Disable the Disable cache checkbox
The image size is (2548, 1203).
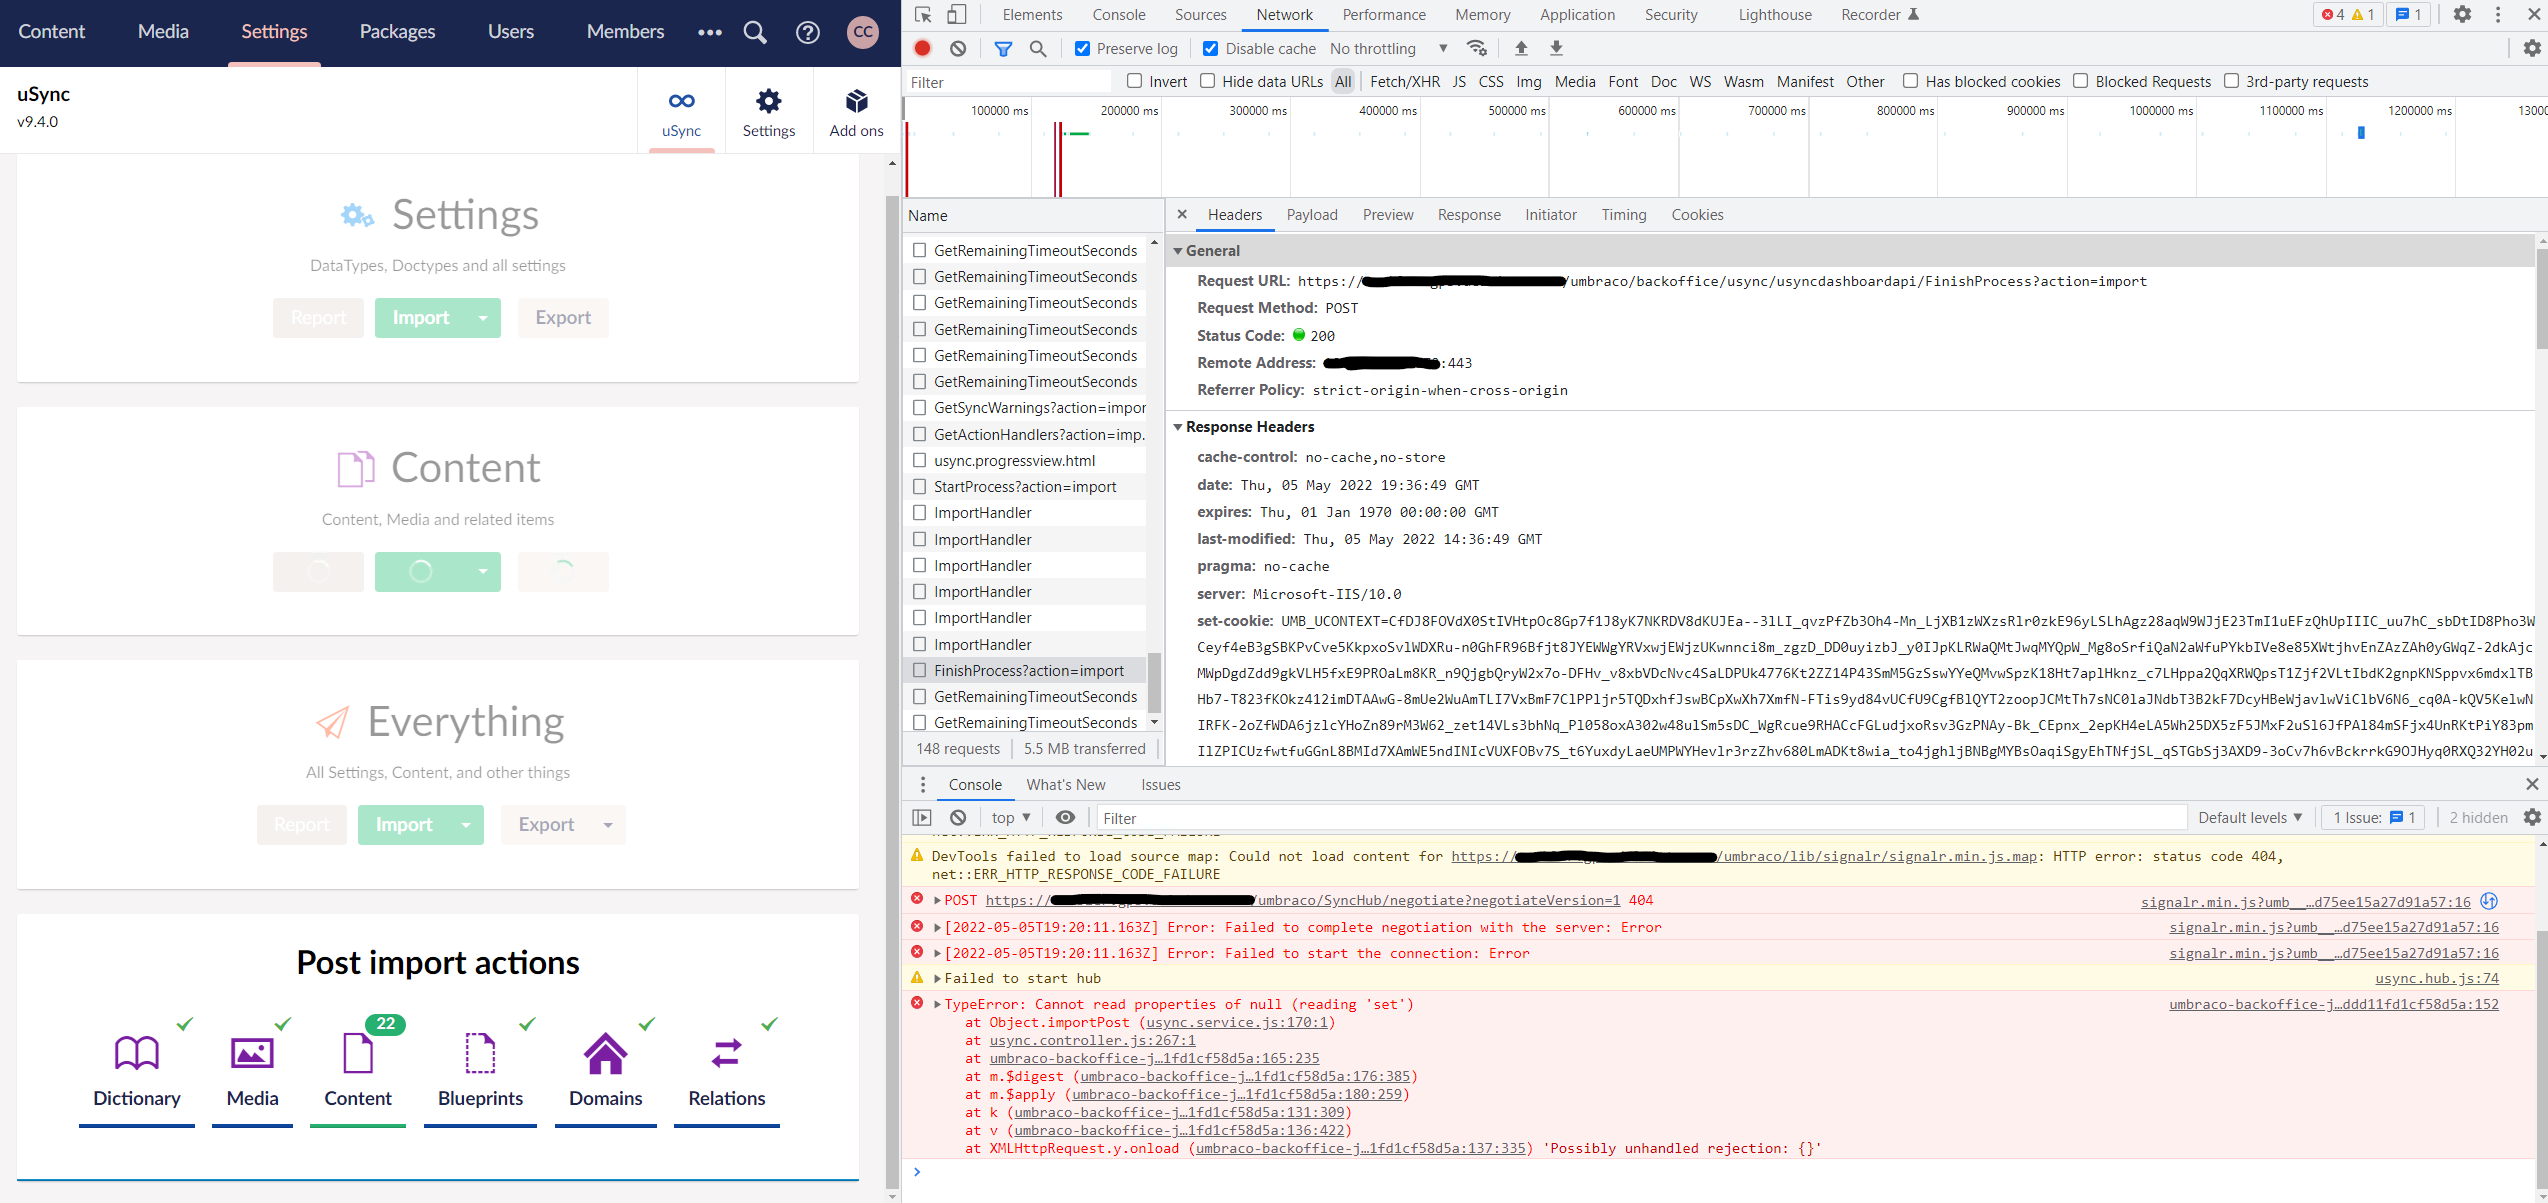pyautogui.click(x=1210, y=48)
